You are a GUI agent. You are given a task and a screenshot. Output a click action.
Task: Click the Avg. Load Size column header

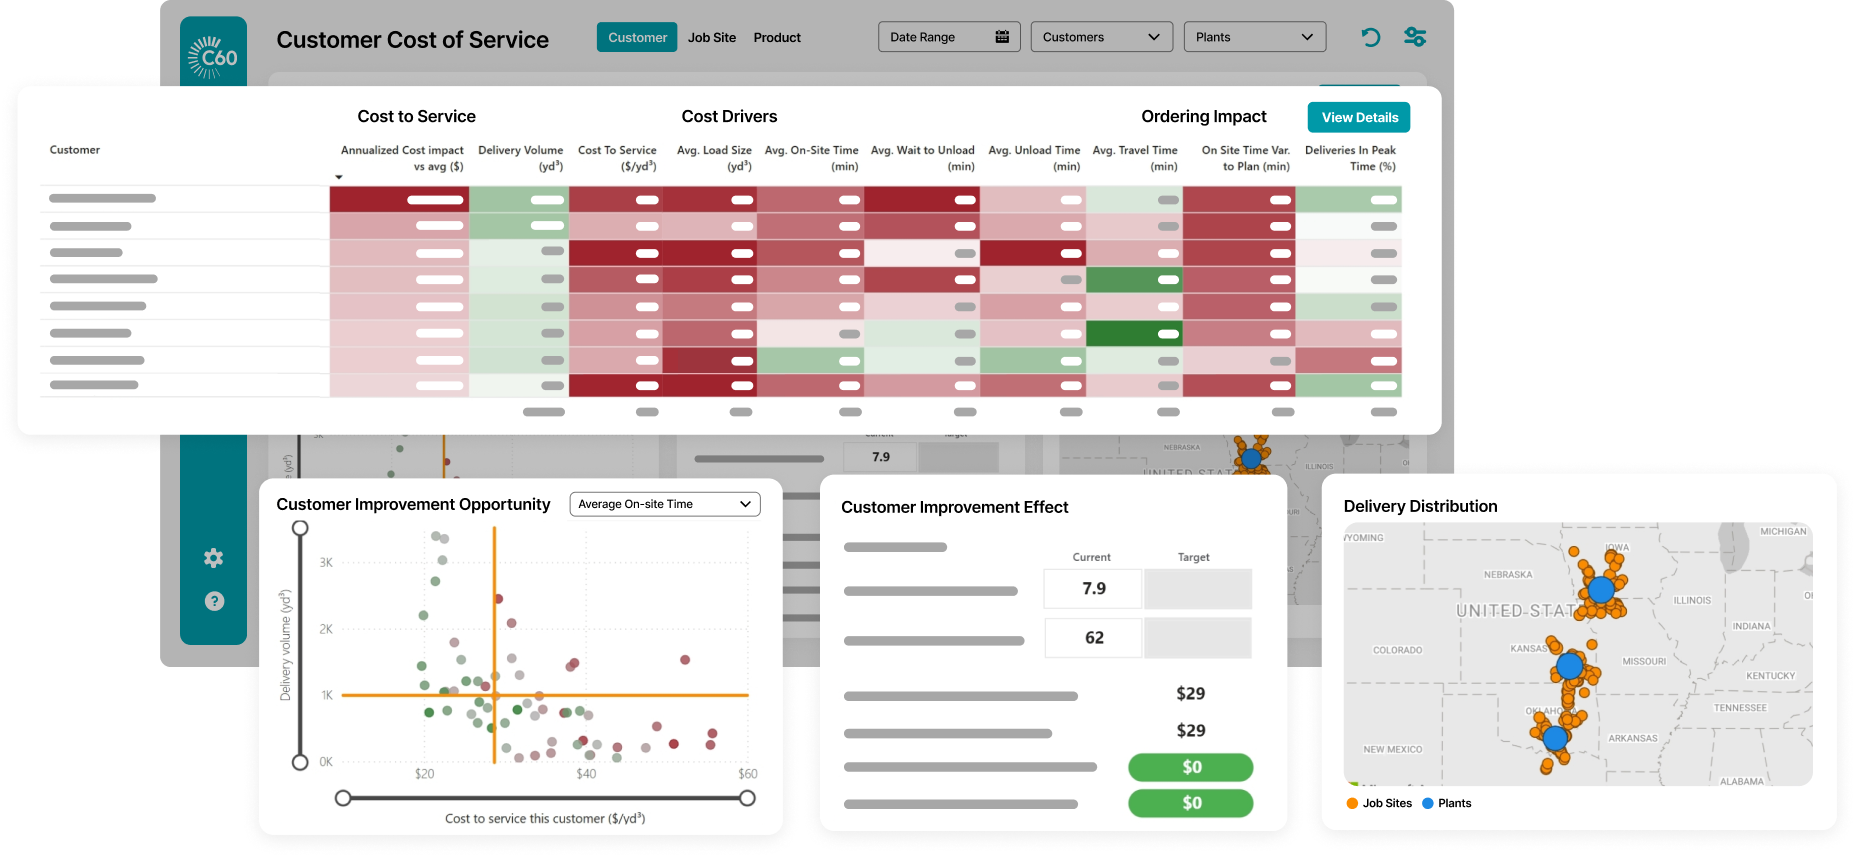[x=714, y=158]
